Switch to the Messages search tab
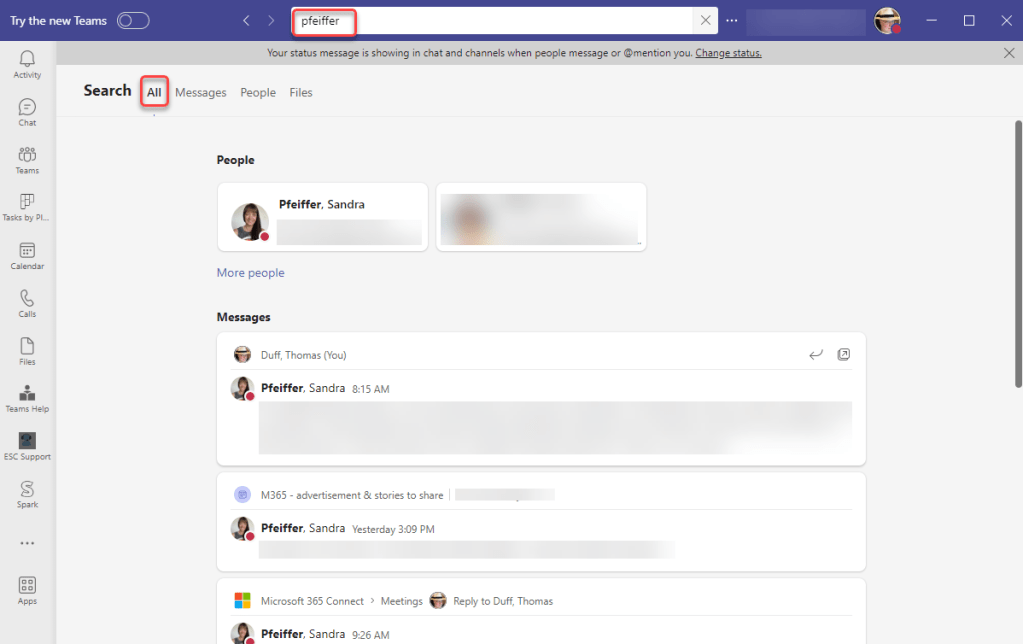This screenshot has width=1023, height=644. pyautogui.click(x=201, y=93)
